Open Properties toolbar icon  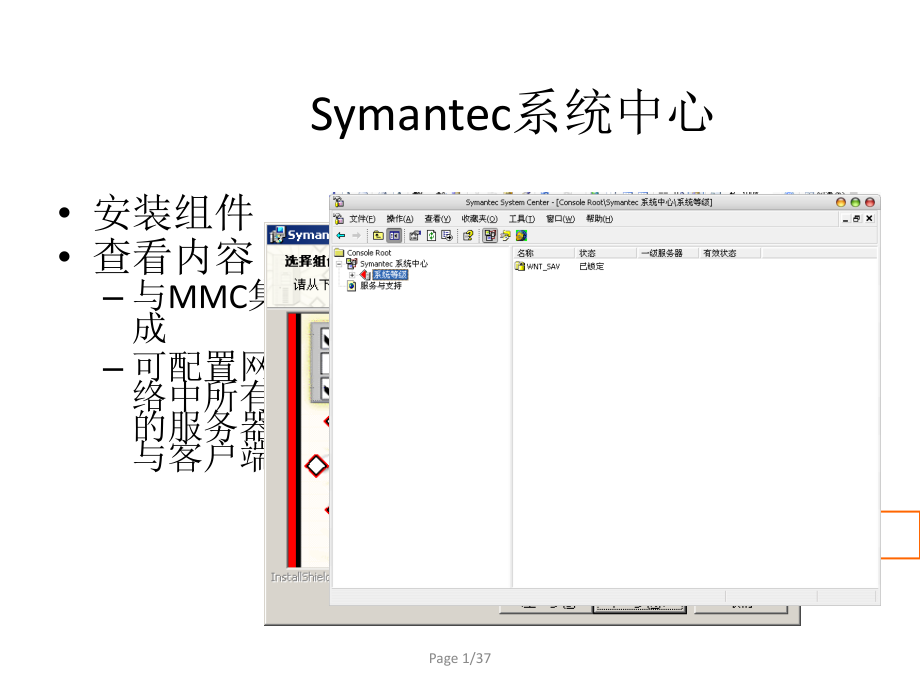(x=415, y=236)
